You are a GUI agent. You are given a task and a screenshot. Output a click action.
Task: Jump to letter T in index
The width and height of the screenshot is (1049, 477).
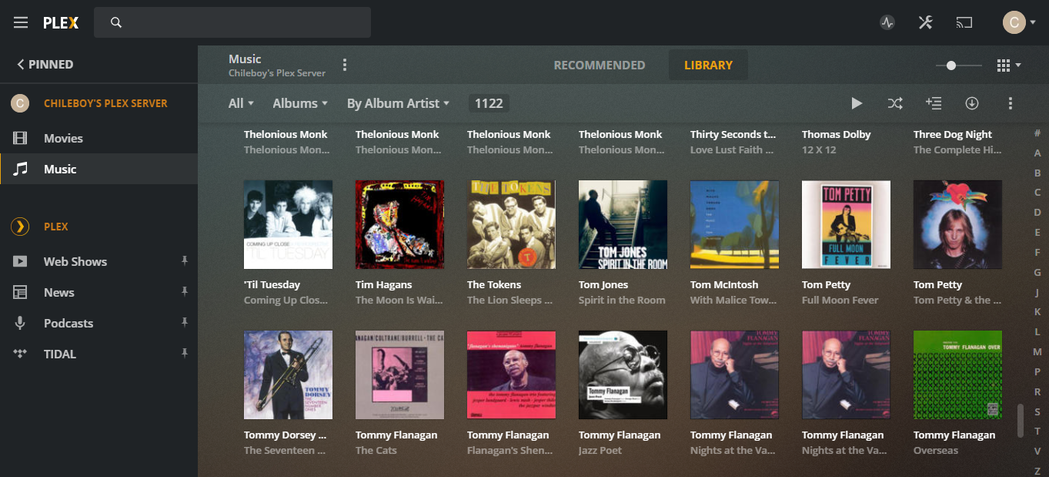(1037, 432)
